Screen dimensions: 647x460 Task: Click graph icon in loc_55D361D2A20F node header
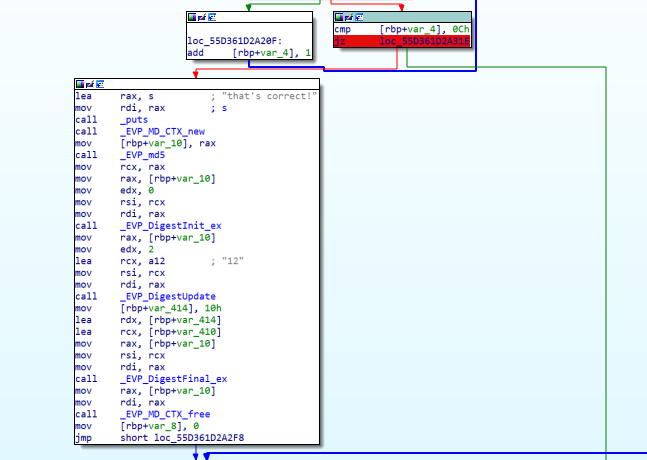pyautogui.click(x=212, y=17)
